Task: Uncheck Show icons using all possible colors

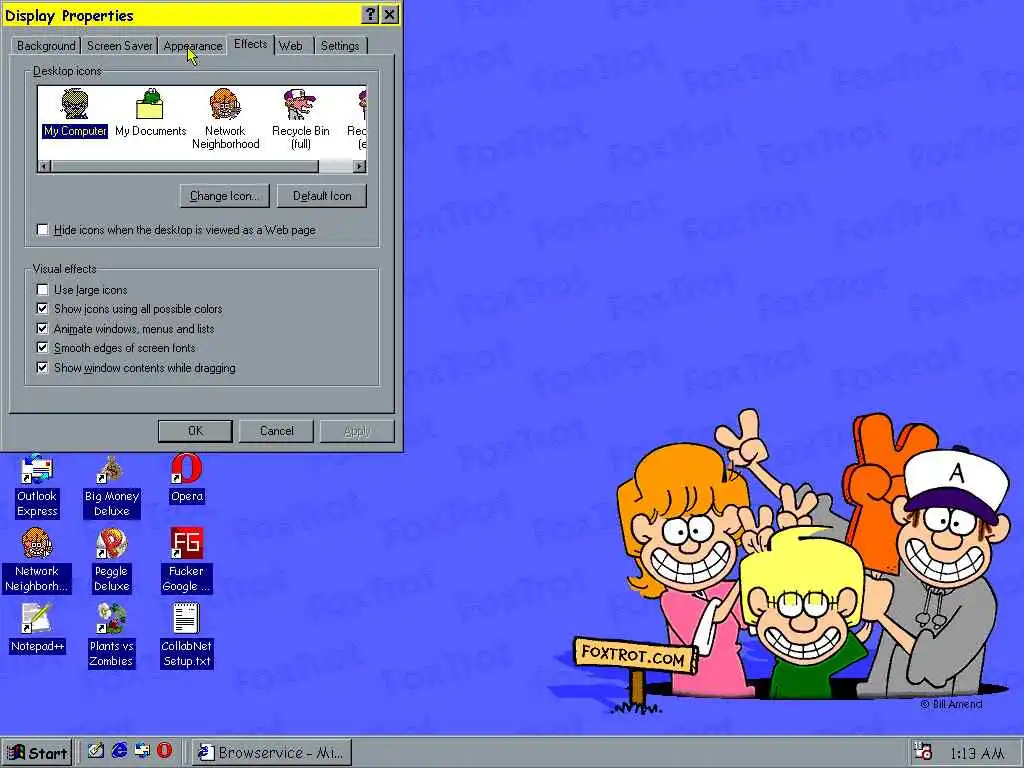Action: click(43, 309)
